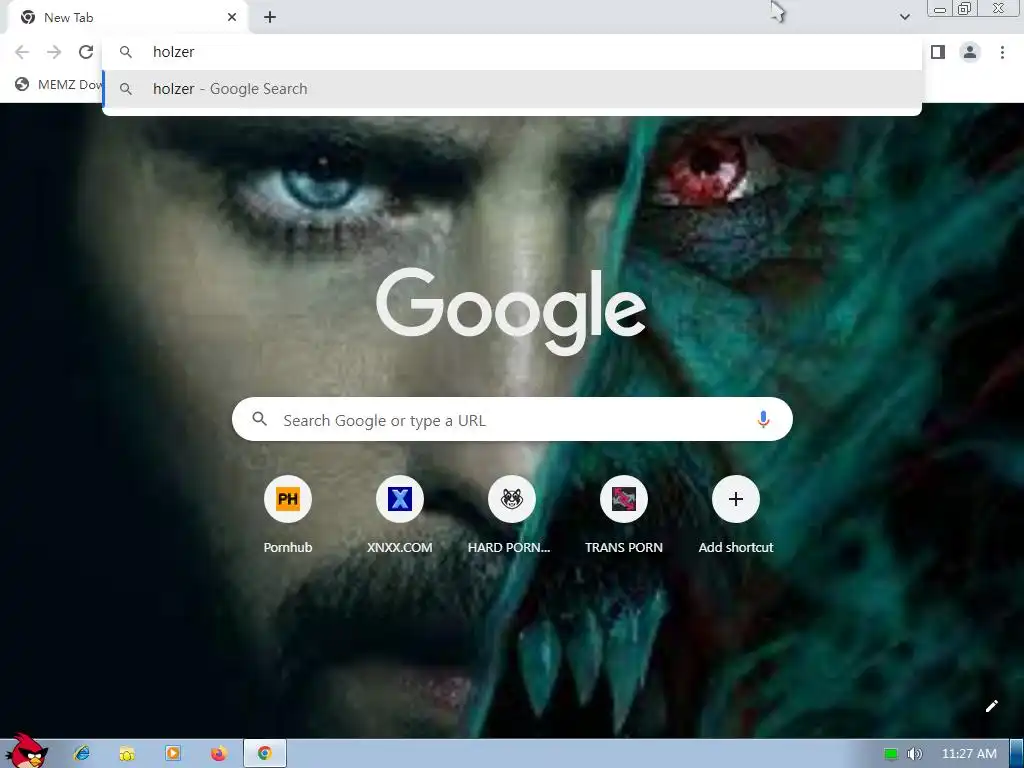
Task: Click the show desktop strip
Action: (x=1017, y=754)
